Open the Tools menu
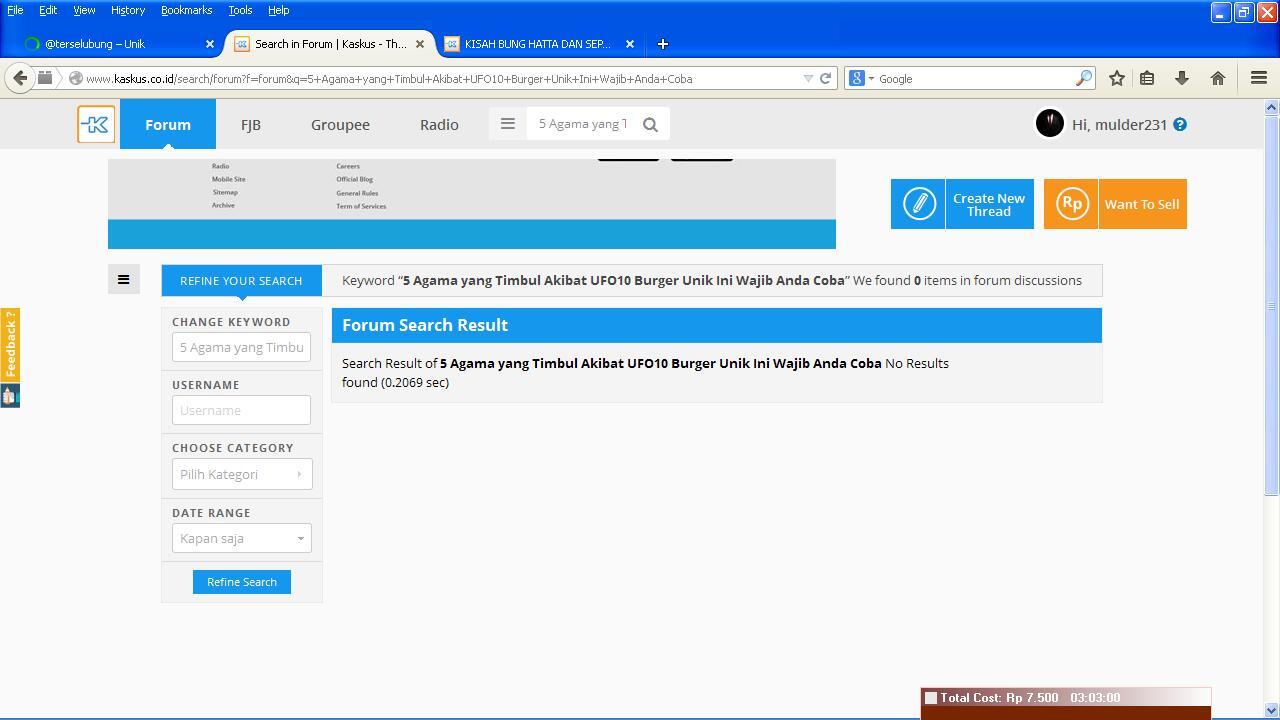 240,10
